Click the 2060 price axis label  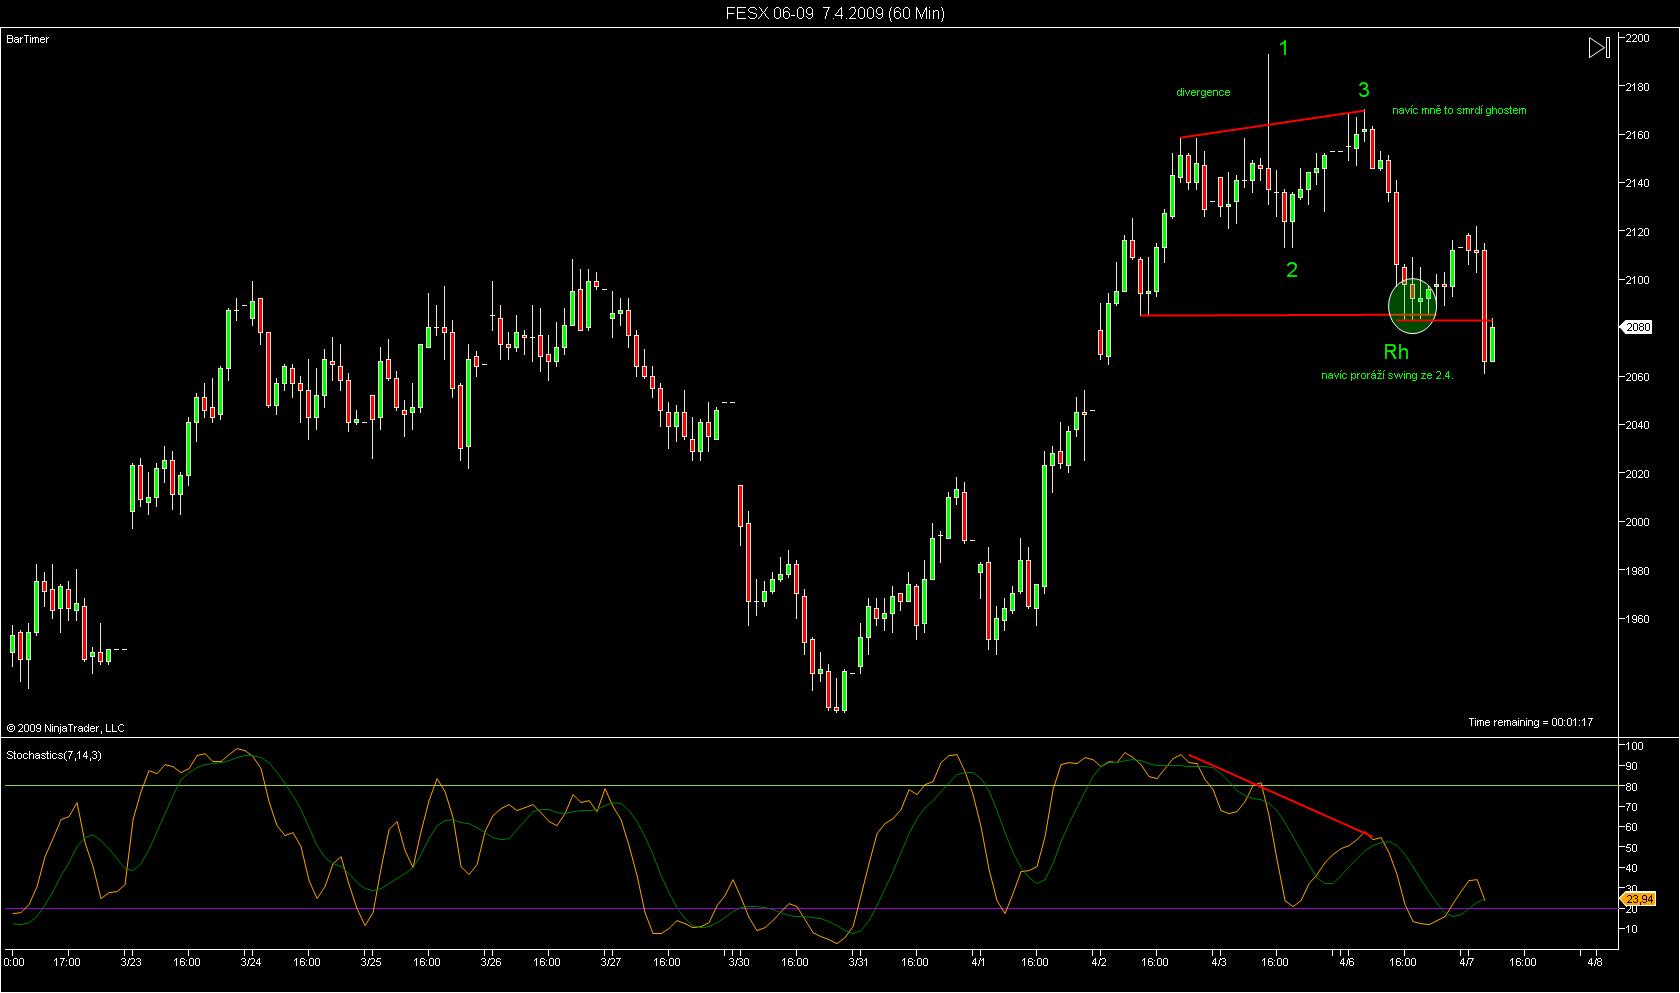point(1638,377)
